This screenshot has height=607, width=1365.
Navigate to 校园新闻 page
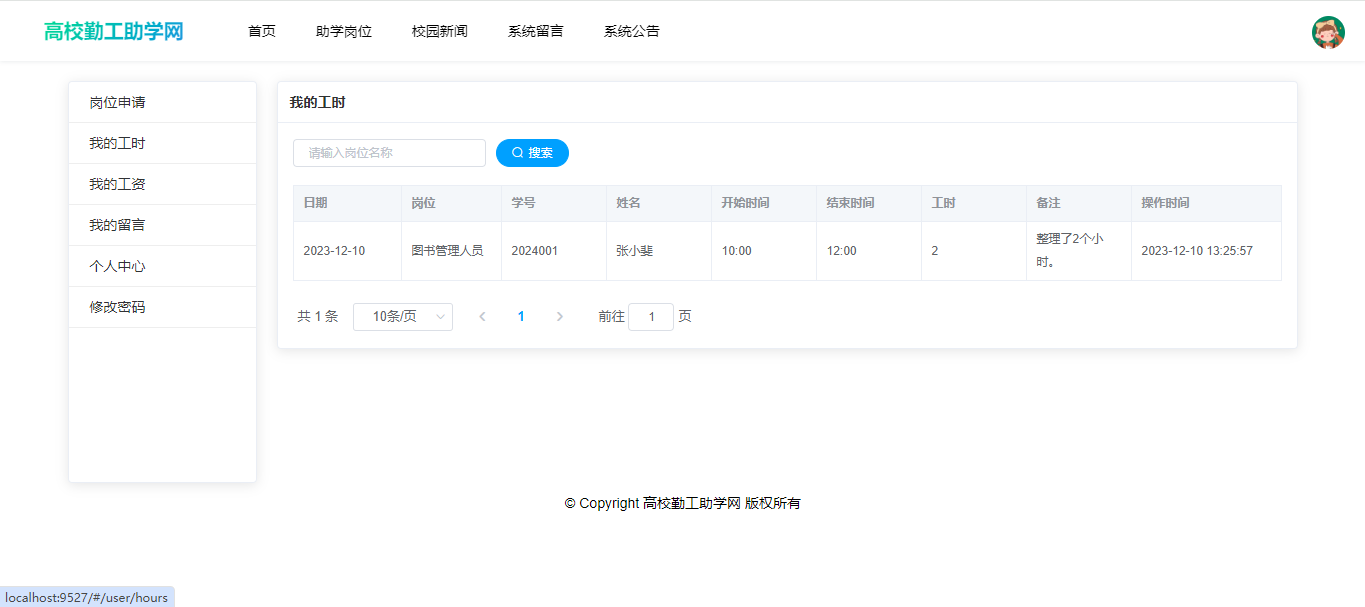[x=440, y=31]
